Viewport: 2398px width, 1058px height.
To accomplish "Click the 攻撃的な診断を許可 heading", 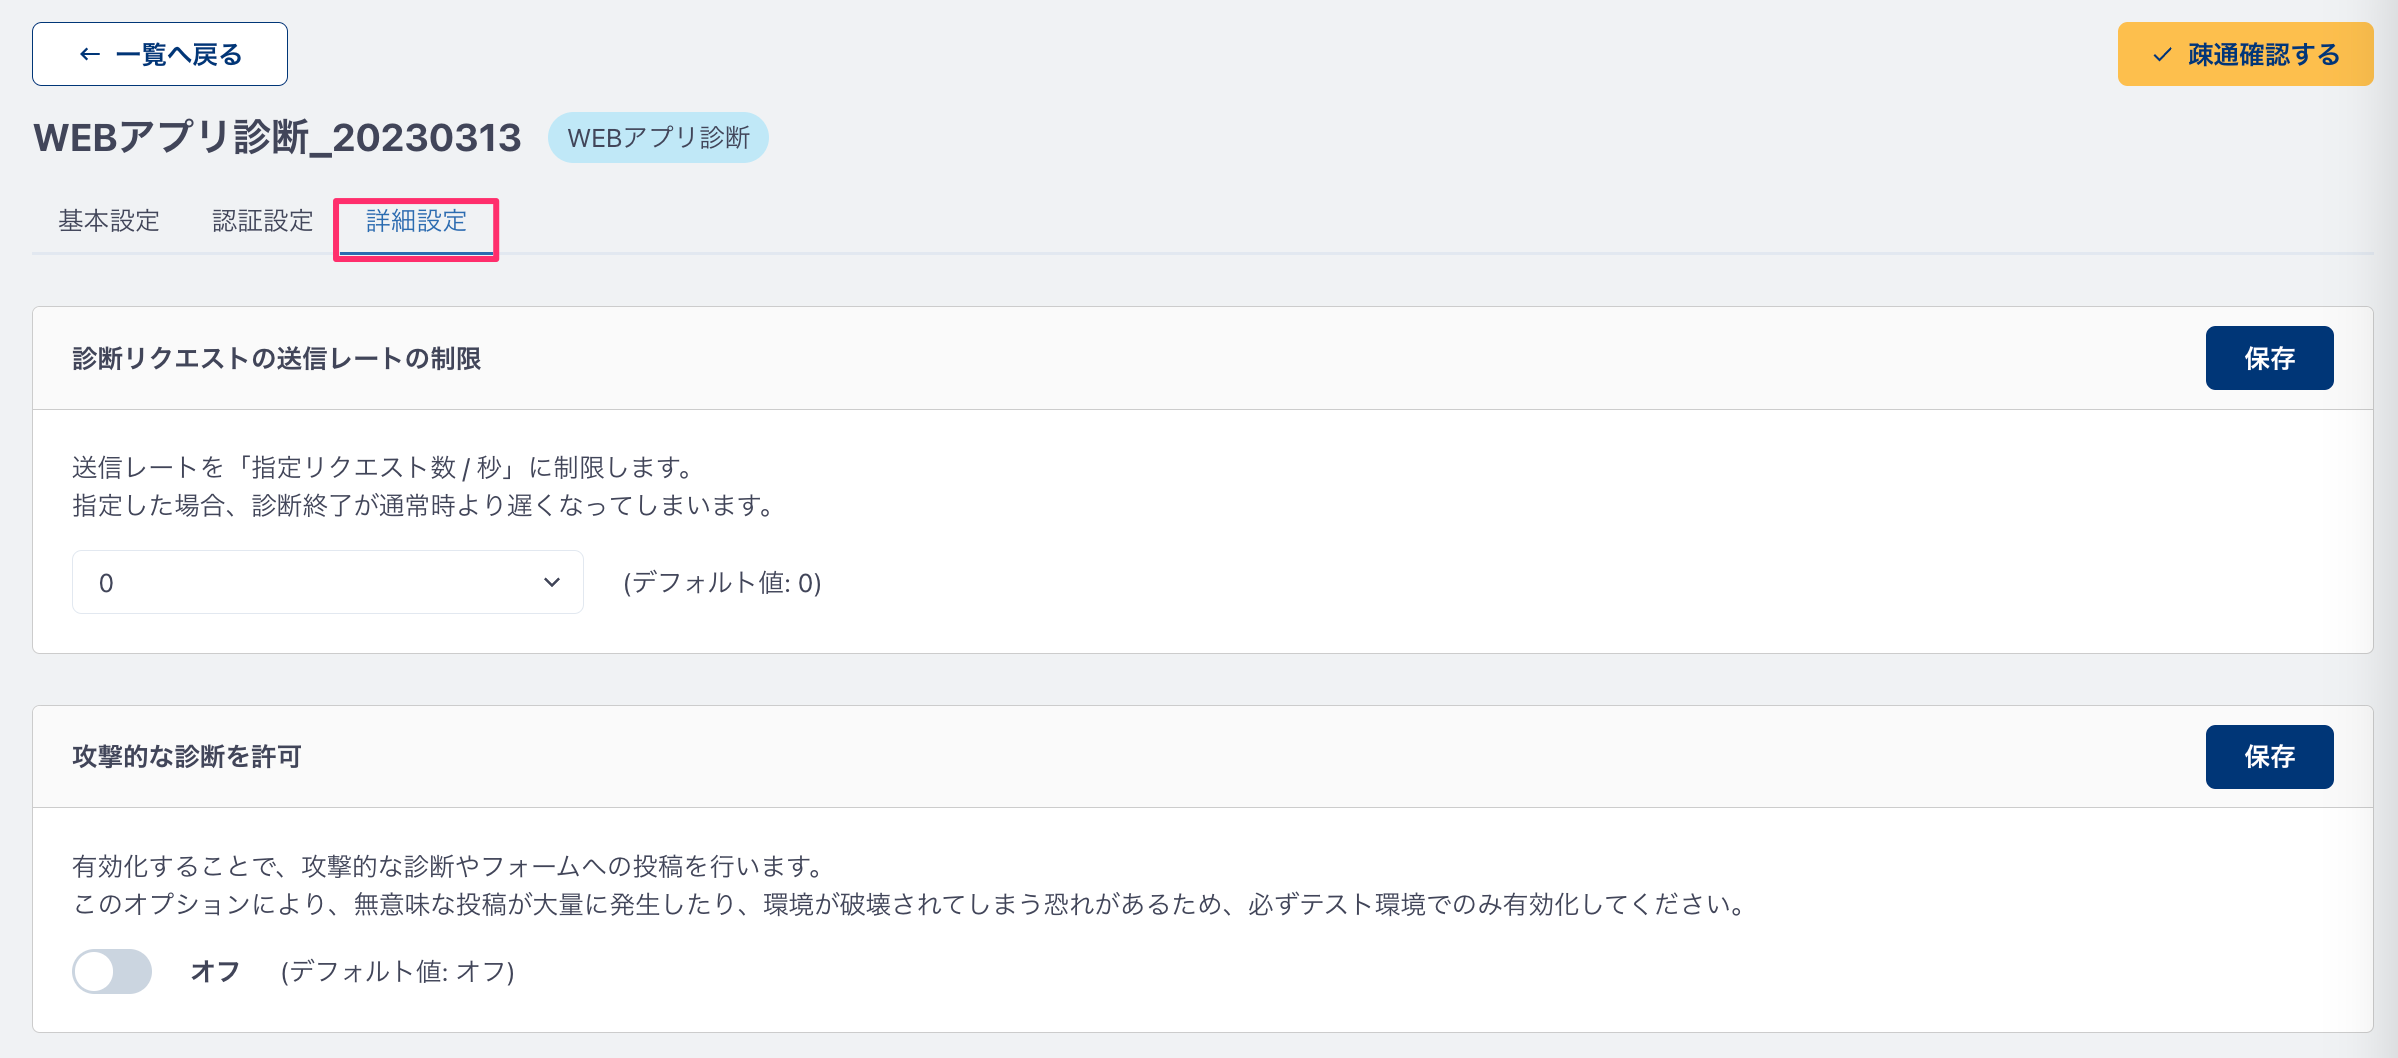I will click(x=187, y=757).
